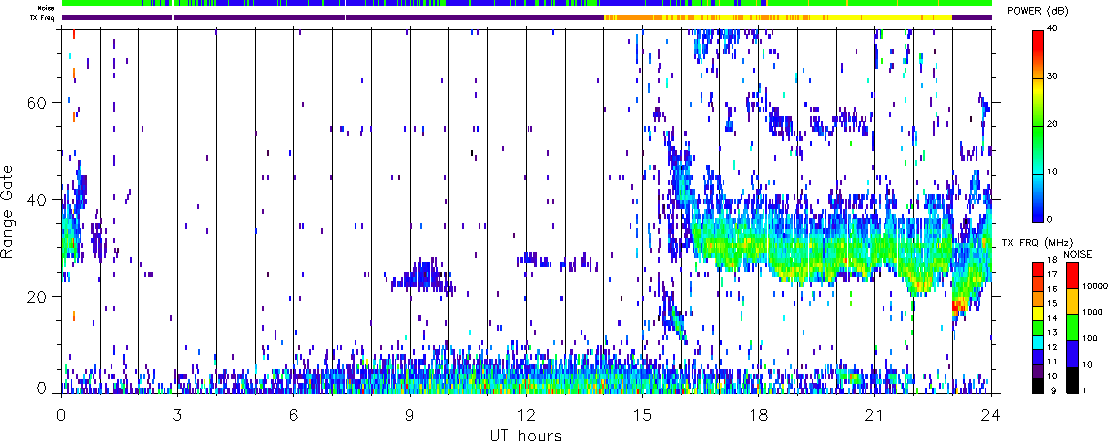
Task: Click the "3" tick label on UT axis
Action: coord(177,414)
